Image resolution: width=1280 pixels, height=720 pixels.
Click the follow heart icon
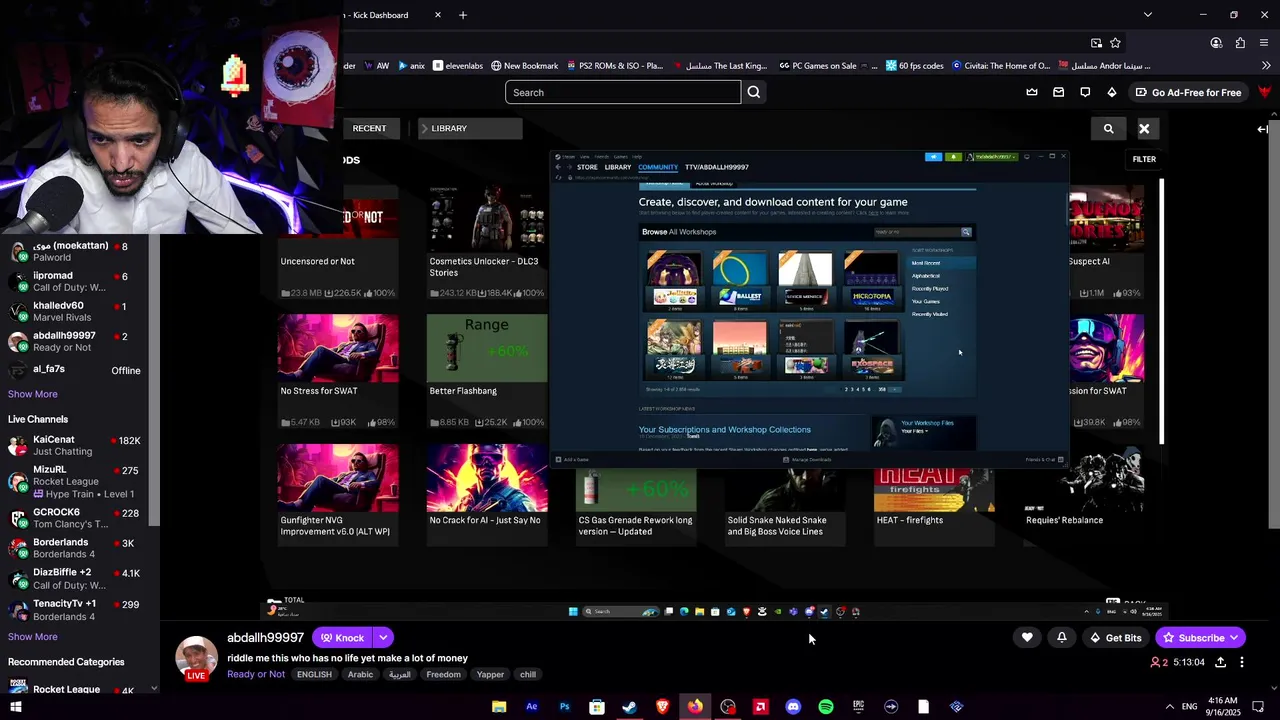tap(1027, 637)
